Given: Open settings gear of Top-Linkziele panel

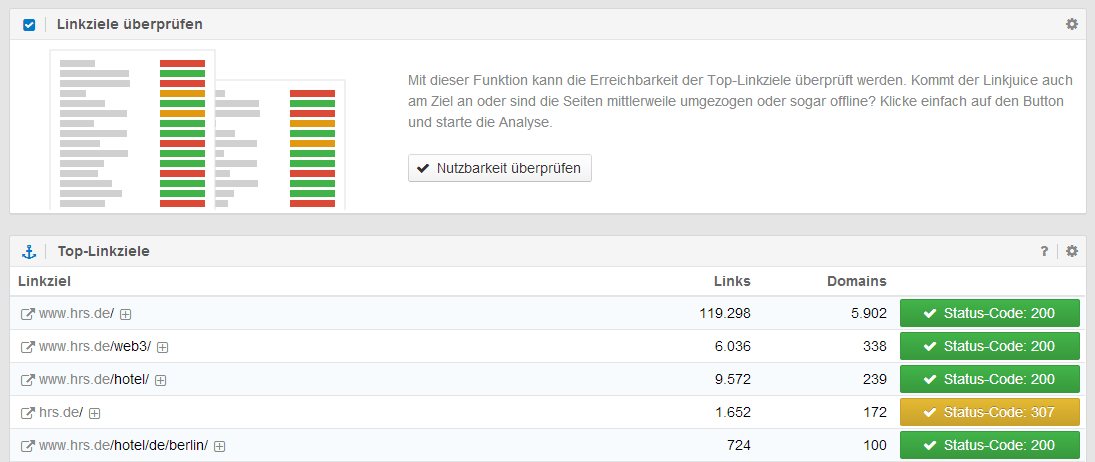Looking at the screenshot, I should pyautogui.click(x=1072, y=251).
